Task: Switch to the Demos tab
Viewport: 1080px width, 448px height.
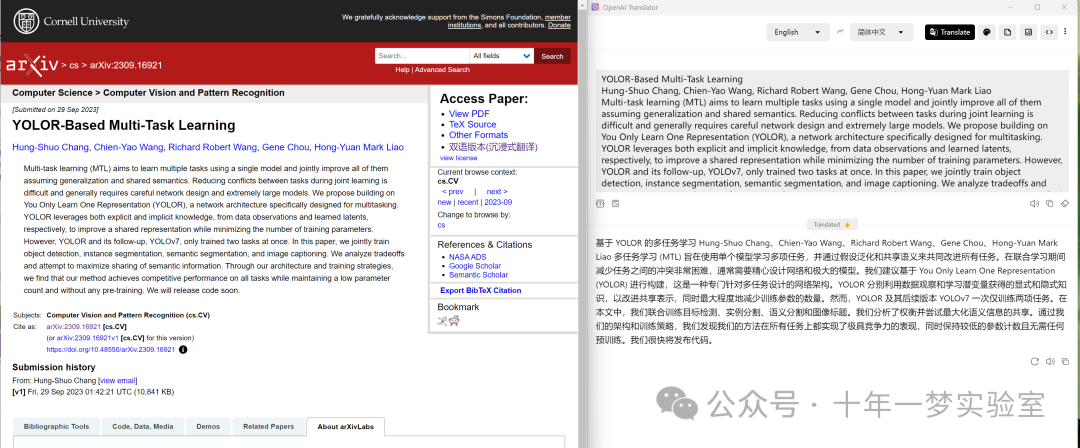Action: point(208,427)
